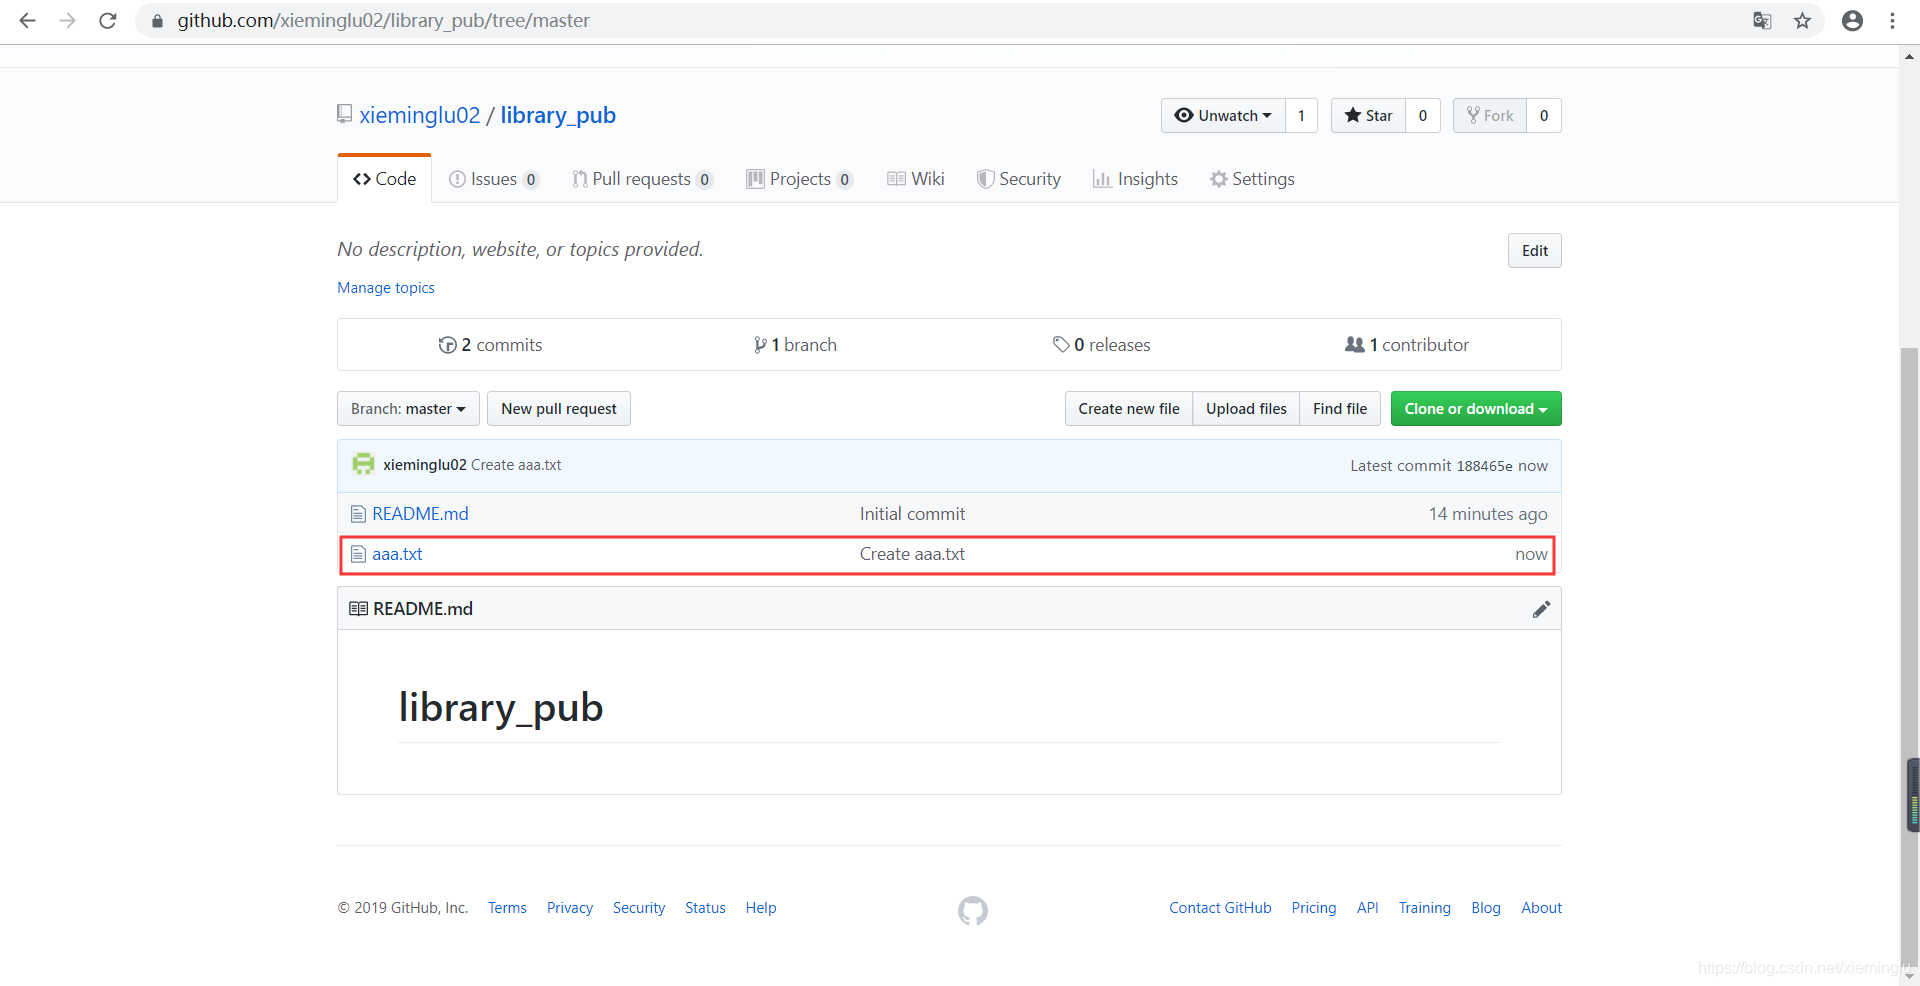Screen dimensions: 1920x986
Task: Open the footer Training link
Action: point(1424,908)
